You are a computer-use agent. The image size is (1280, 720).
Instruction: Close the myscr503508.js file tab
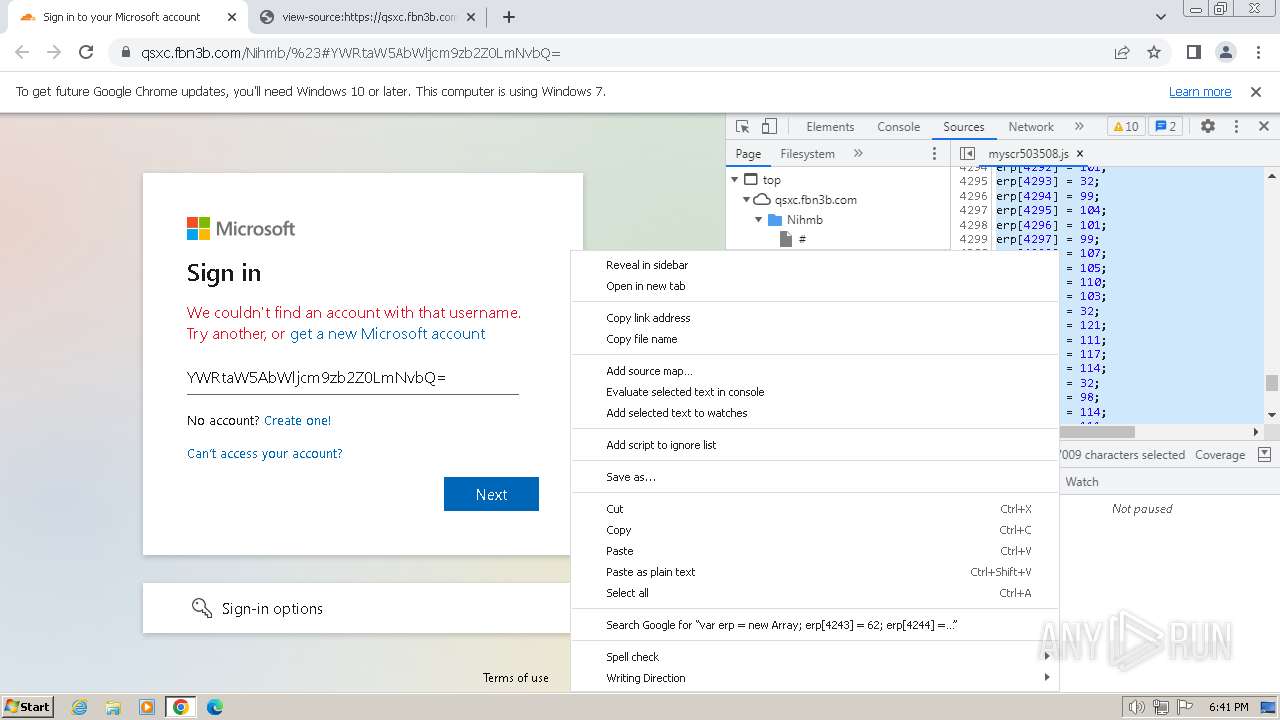click(x=1080, y=154)
